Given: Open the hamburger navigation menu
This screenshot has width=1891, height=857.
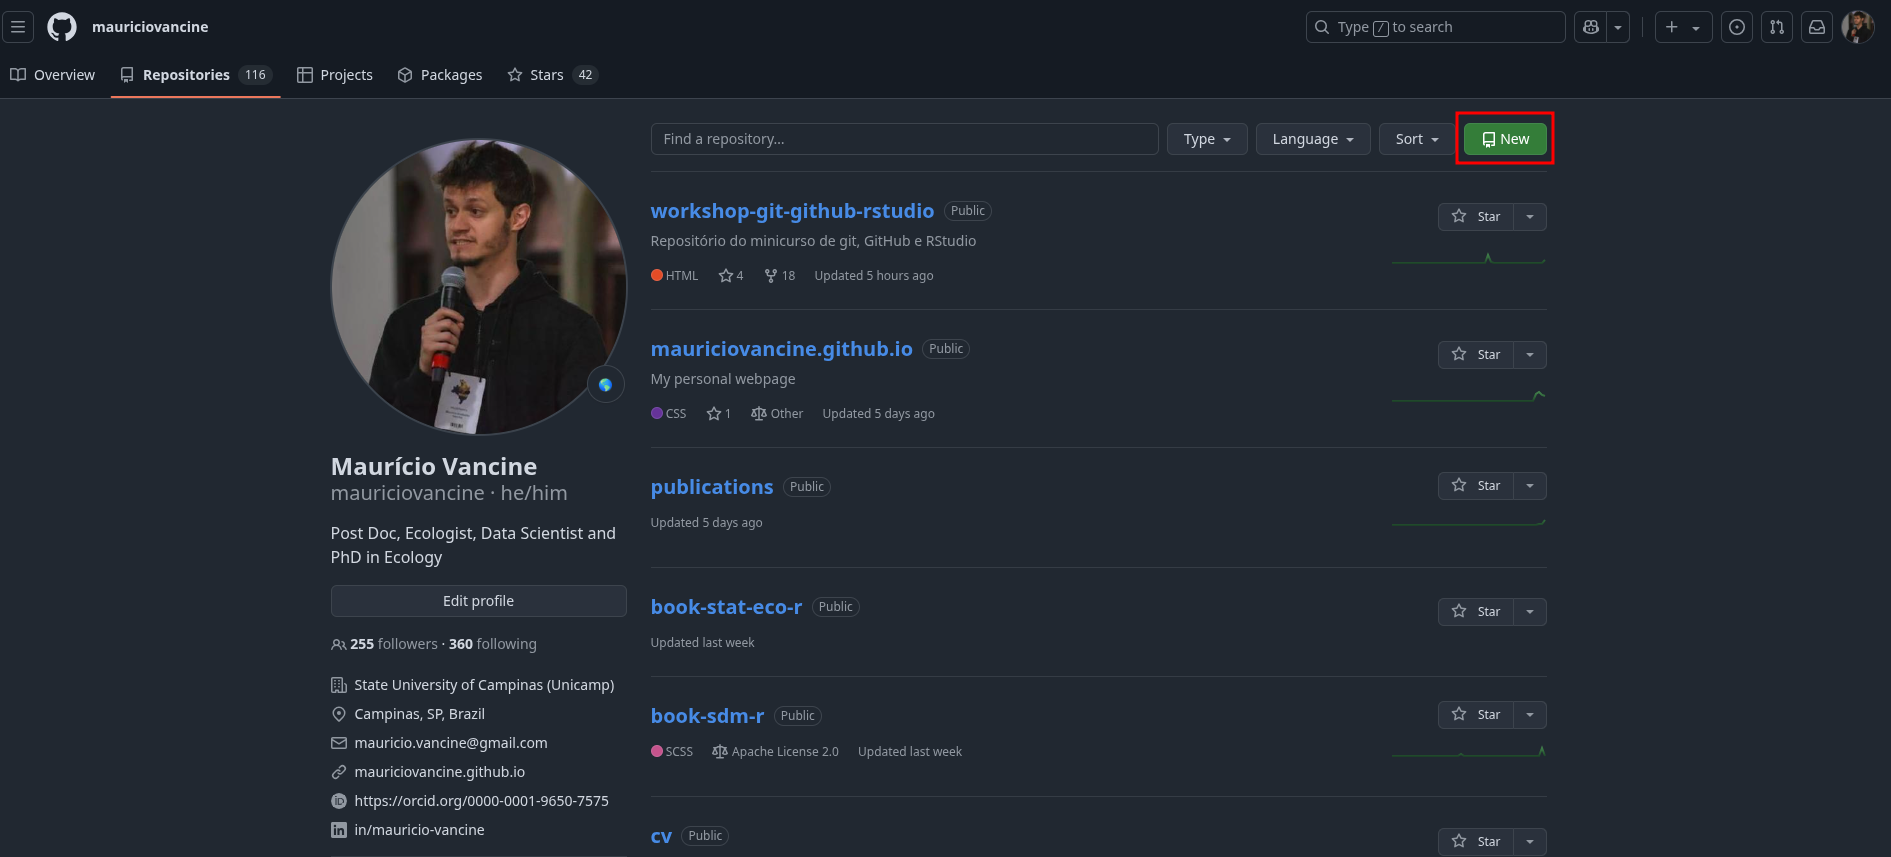Looking at the screenshot, I should (18, 27).
